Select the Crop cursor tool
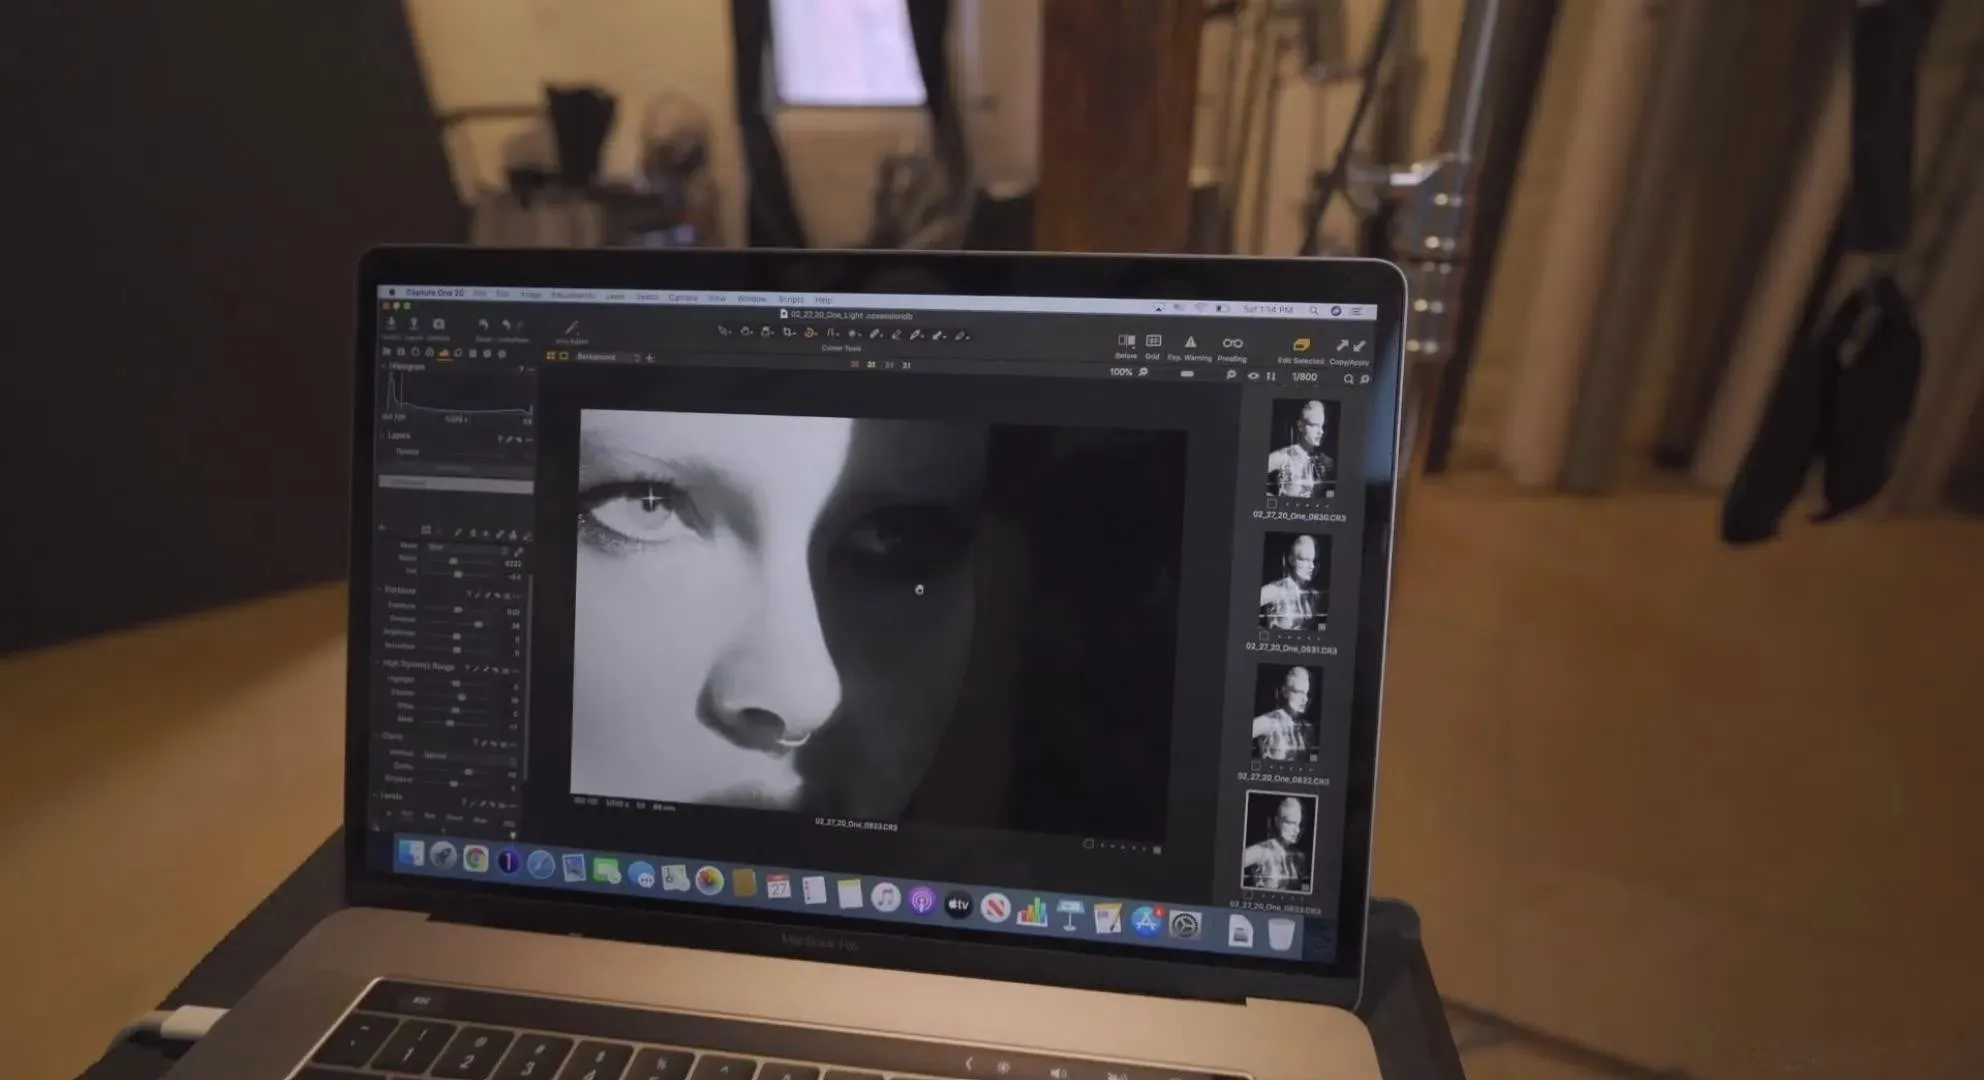This screenshot has width=1984, height=1080. (789, 333)
